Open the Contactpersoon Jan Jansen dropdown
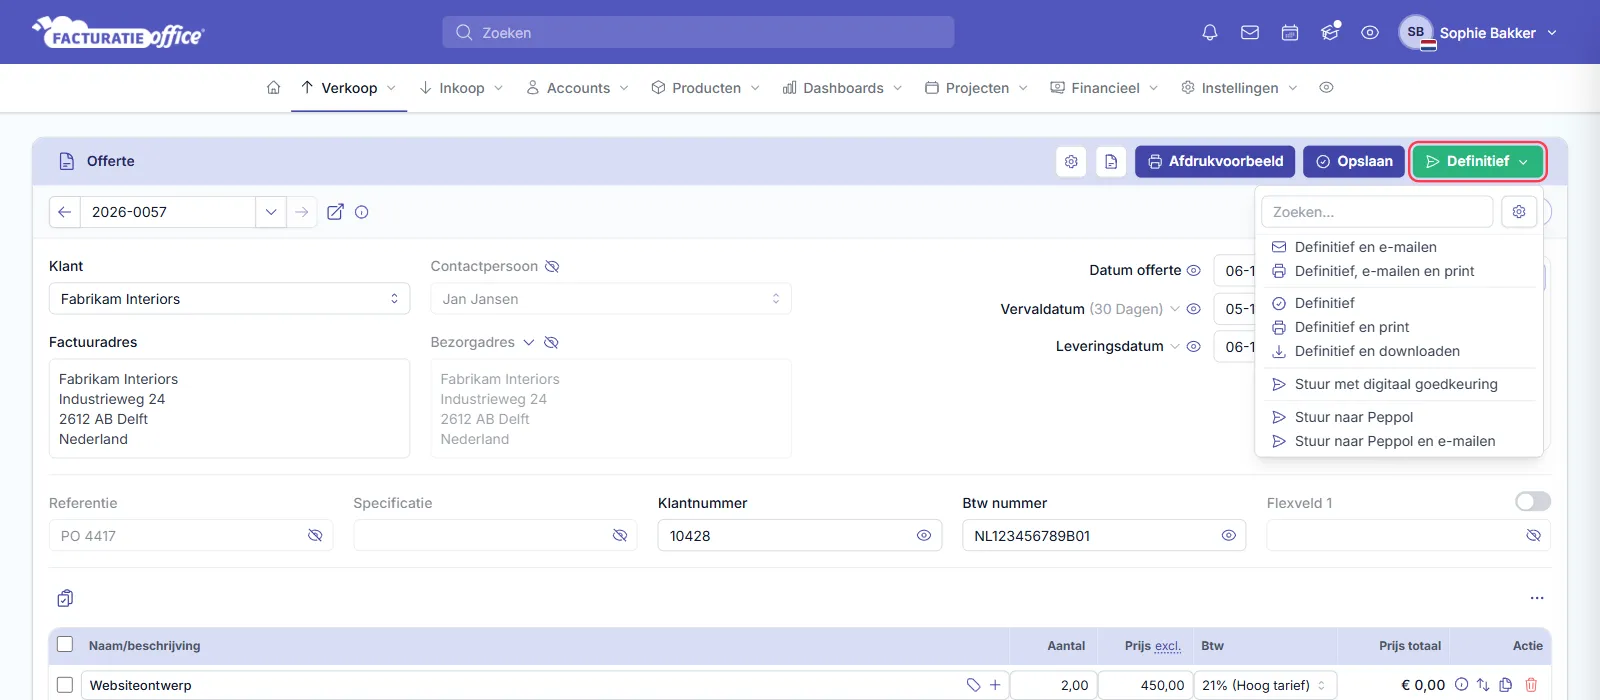Viewport: 1600px width, 700px height. [x=611, y=299]
